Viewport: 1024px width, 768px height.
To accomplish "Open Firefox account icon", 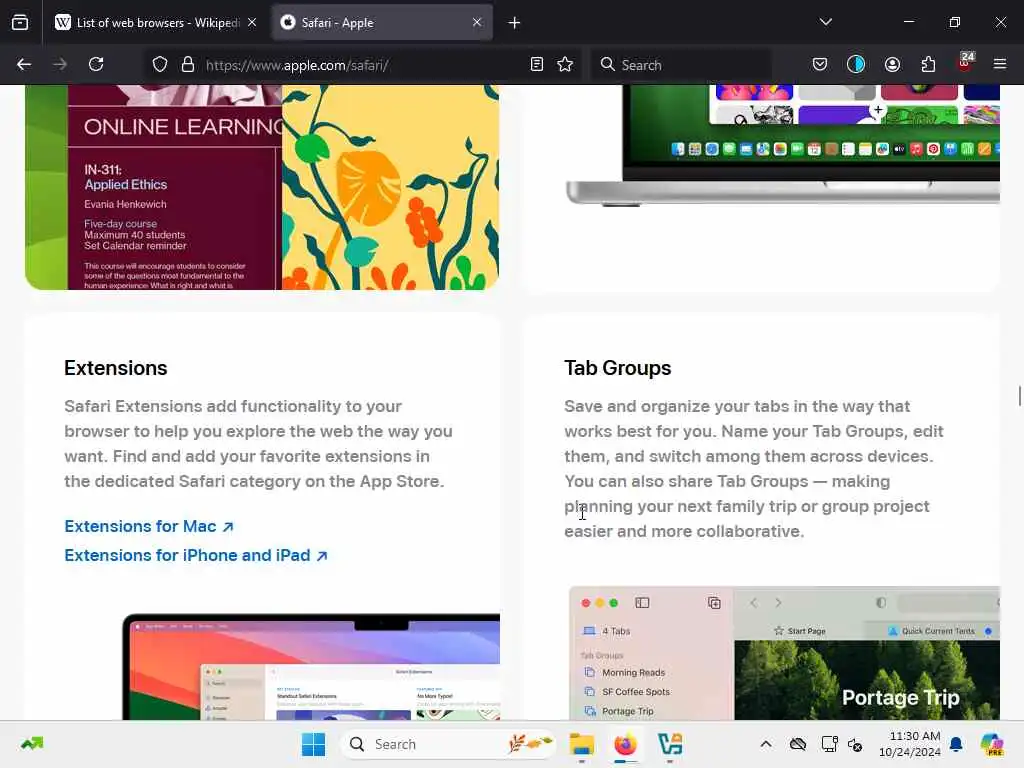I will coord(892,64).
